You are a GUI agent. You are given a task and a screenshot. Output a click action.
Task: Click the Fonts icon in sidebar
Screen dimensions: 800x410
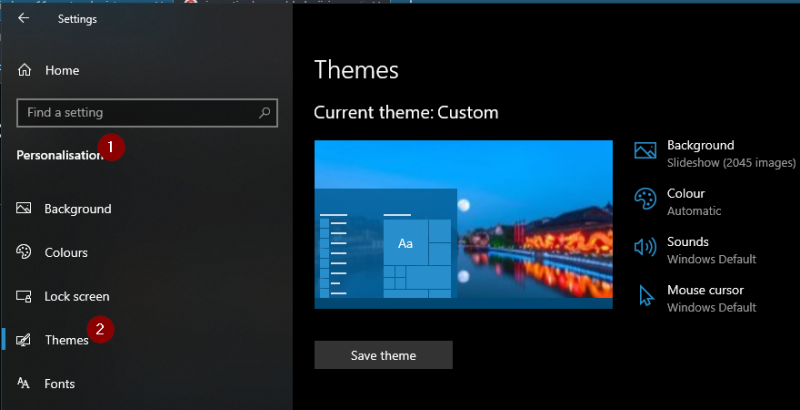(x=24, y=384)
